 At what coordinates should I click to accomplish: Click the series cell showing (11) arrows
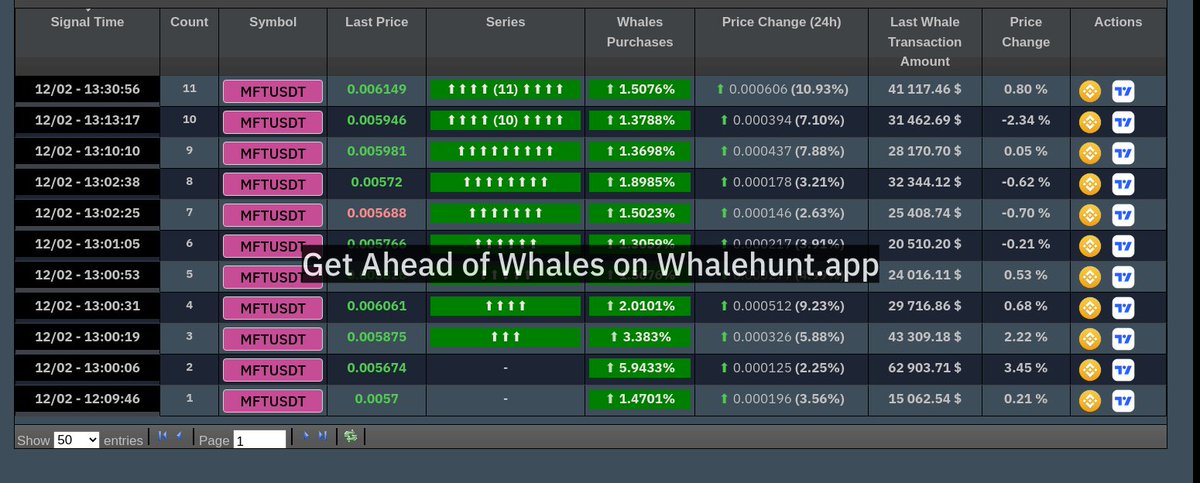coord(506,90)
